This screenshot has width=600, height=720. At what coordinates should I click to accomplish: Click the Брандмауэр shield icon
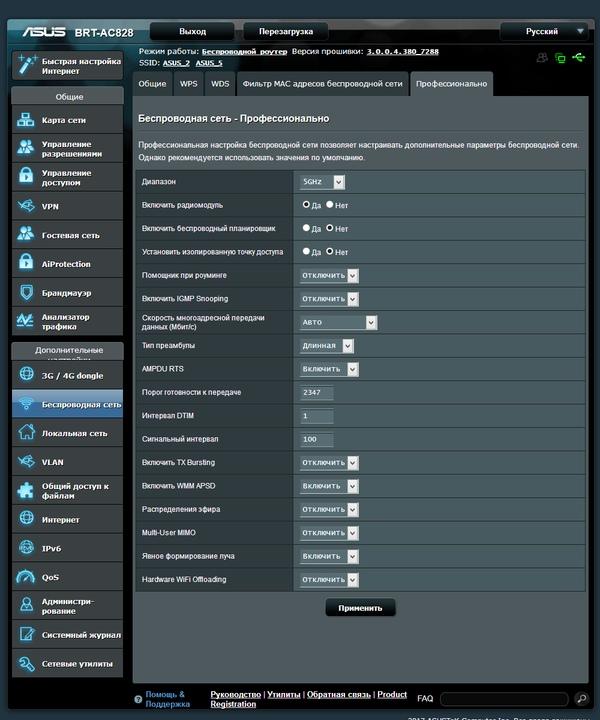pos(26,292)
